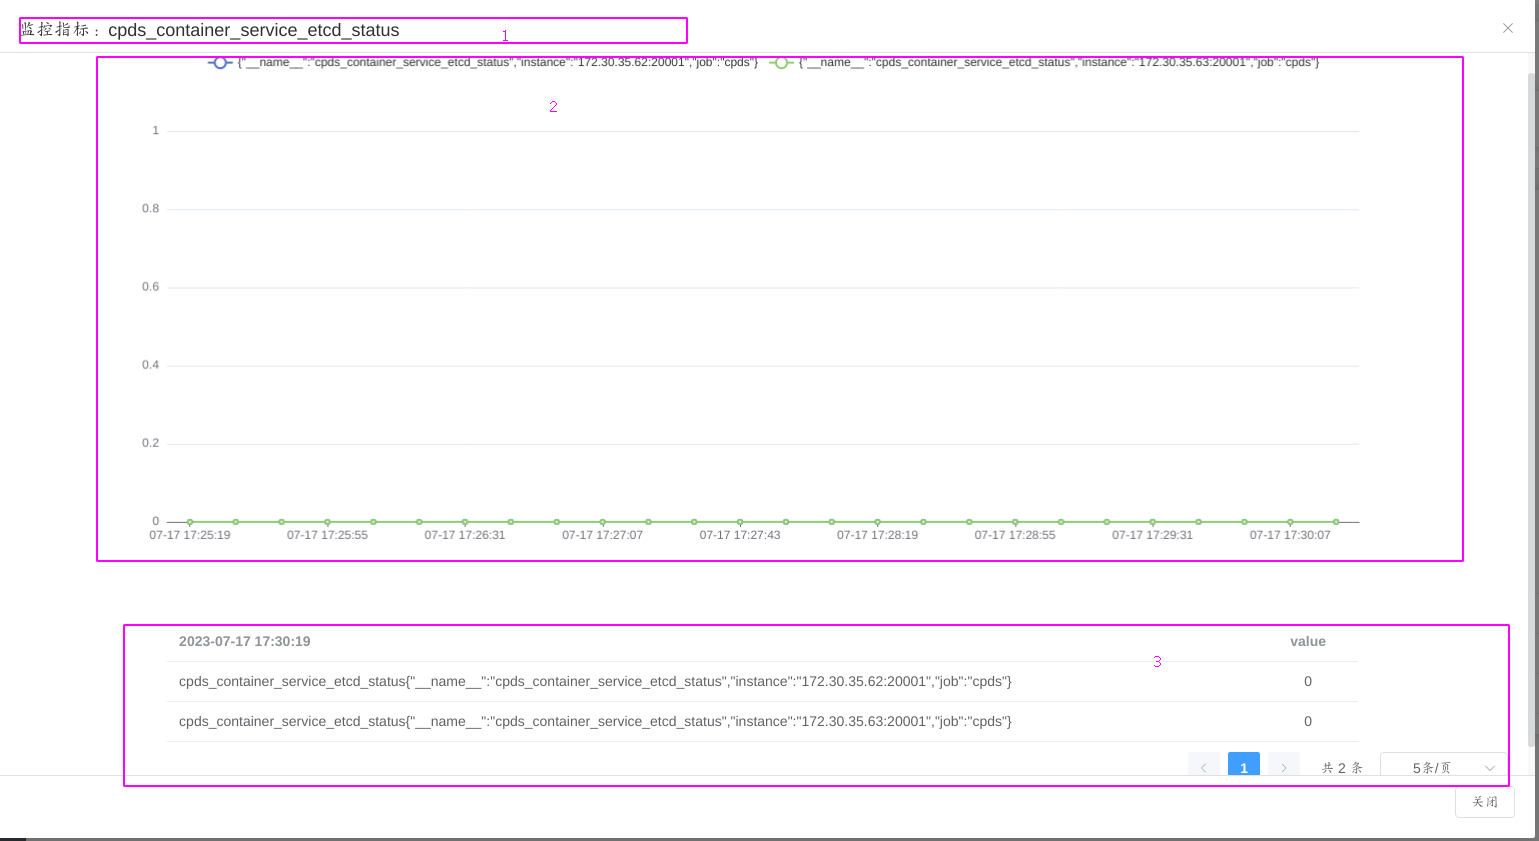
Task: Click the 2023-07-17 17:30:19 column header
Action: (x=245, y=642)
